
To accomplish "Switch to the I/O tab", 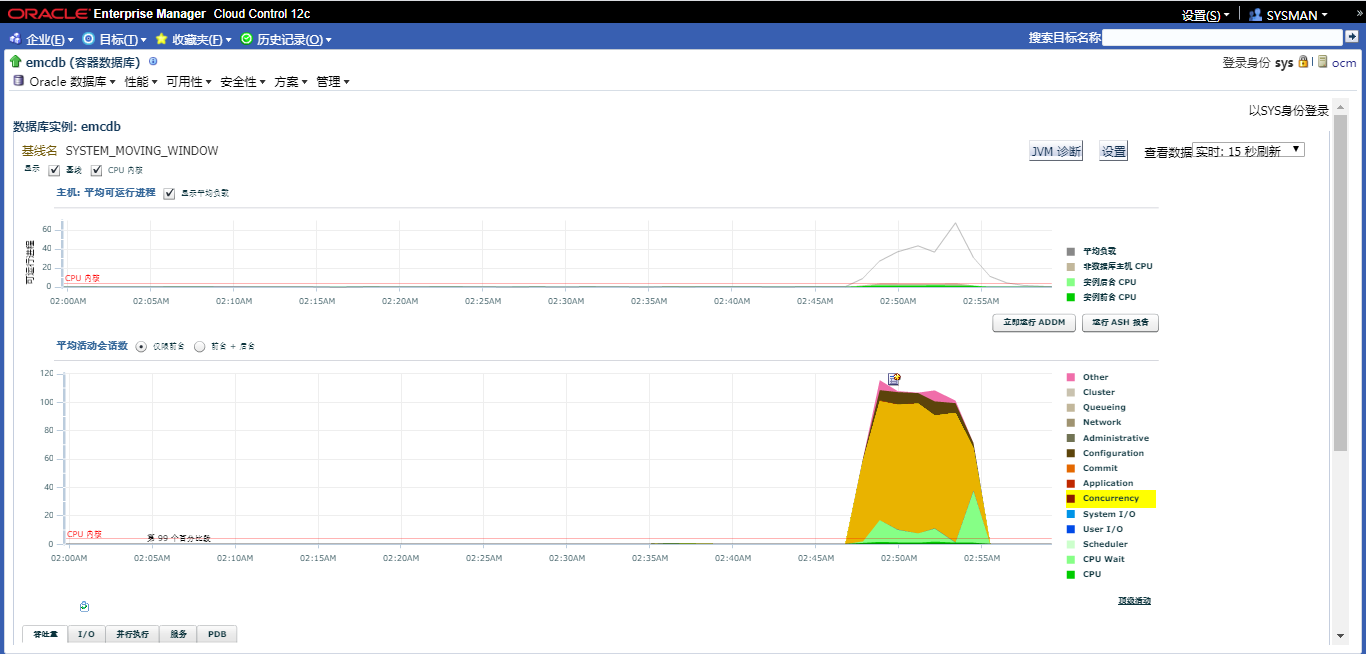I will click(x=86, y=634).
